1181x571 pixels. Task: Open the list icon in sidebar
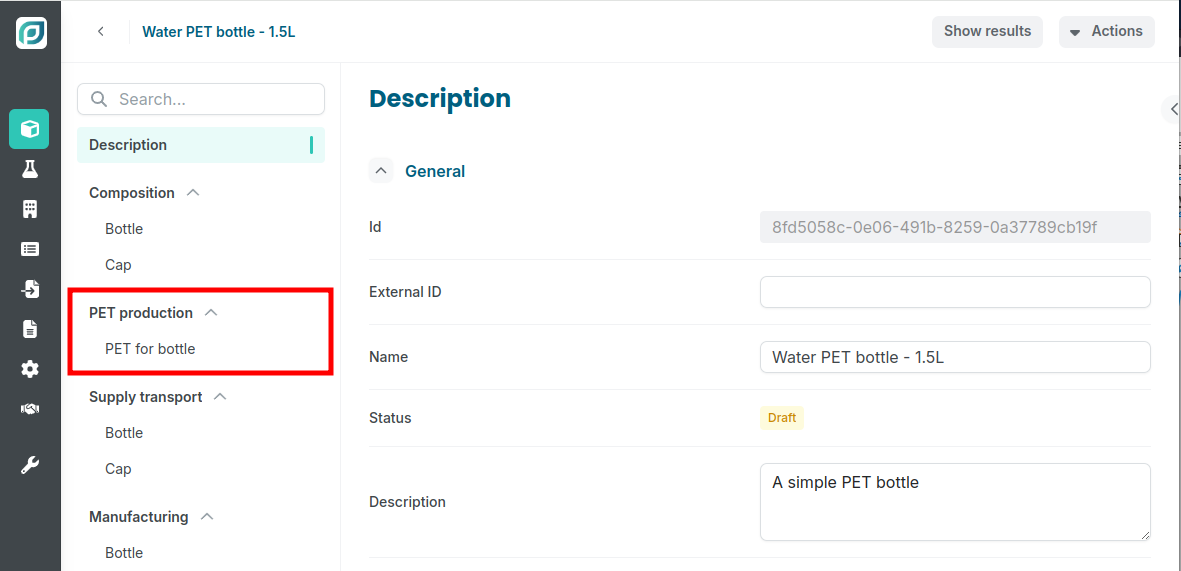[29, 249]
